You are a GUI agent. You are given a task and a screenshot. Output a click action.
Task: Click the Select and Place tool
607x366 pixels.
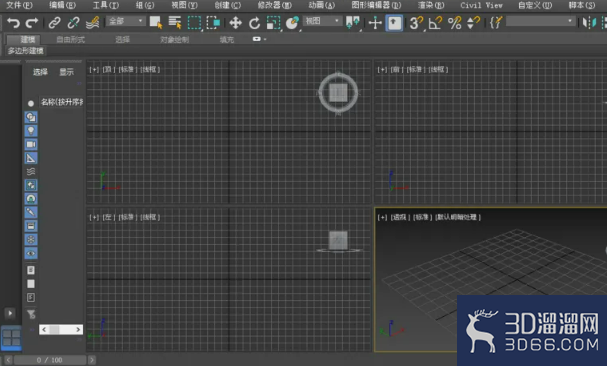point(292,23)
